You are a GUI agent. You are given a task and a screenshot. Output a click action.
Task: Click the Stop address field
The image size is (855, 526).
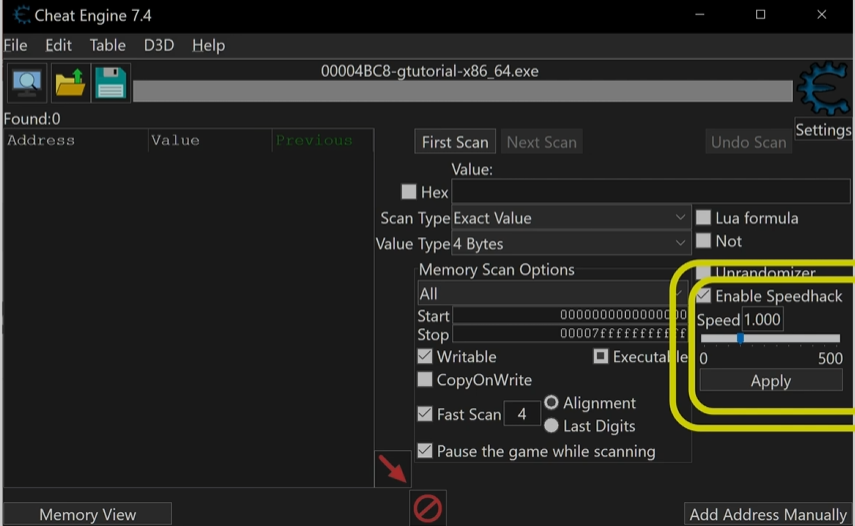click(569, 333)
